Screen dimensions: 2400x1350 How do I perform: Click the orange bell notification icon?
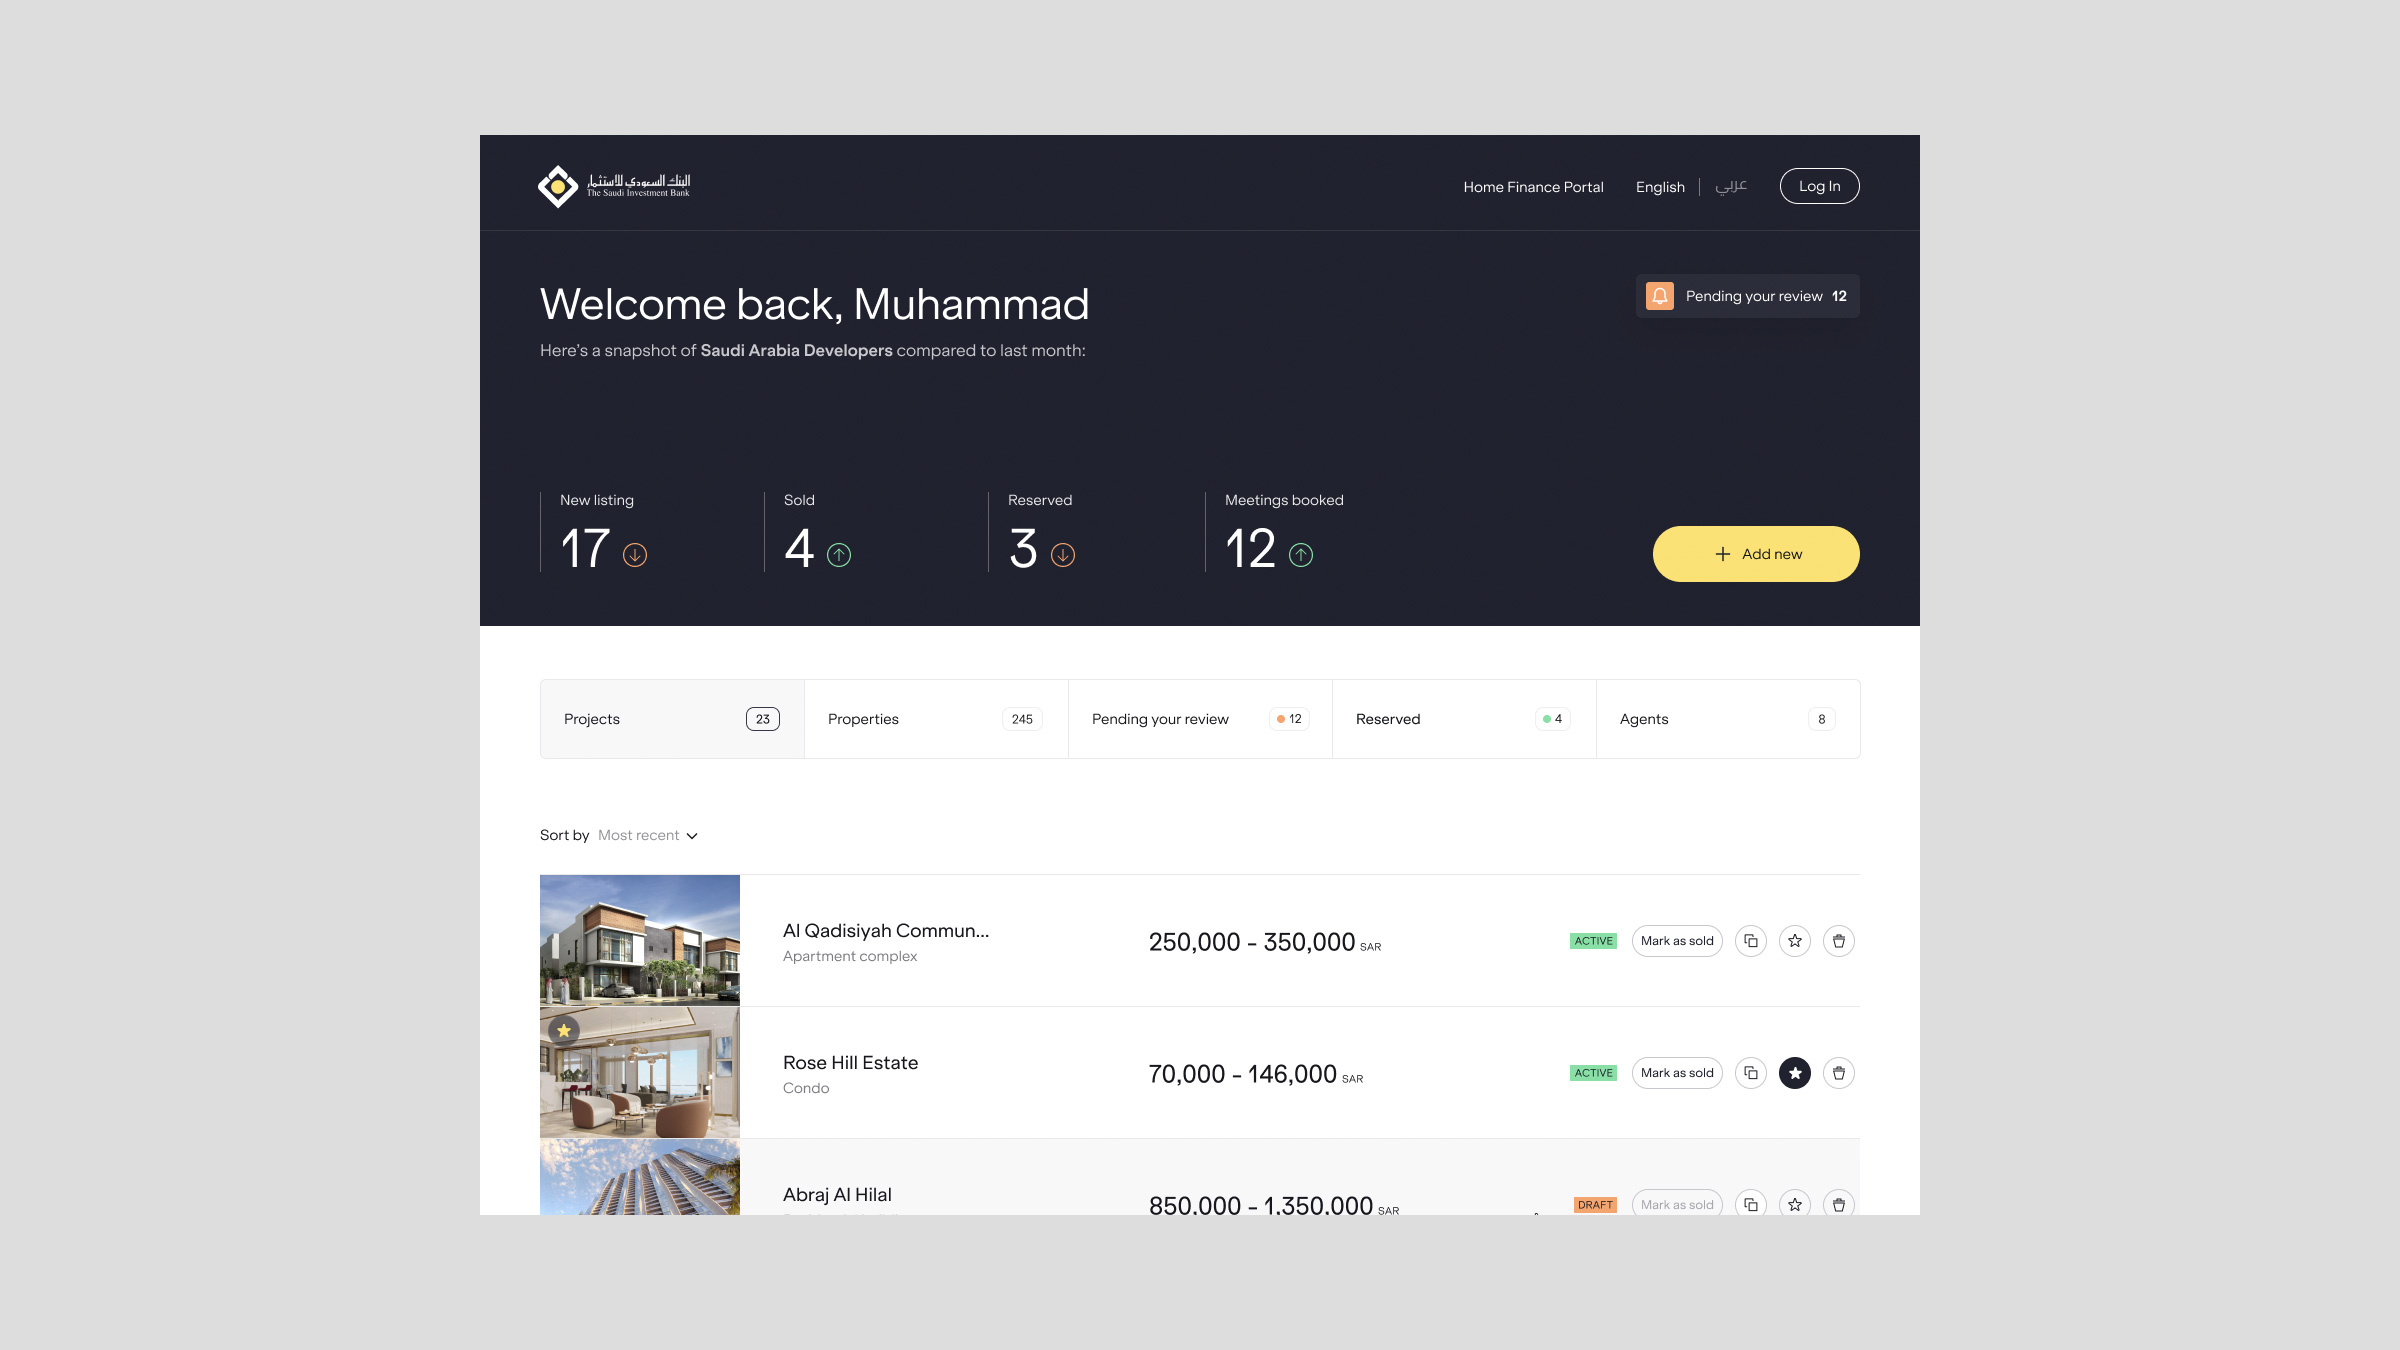coord(1660,296)
